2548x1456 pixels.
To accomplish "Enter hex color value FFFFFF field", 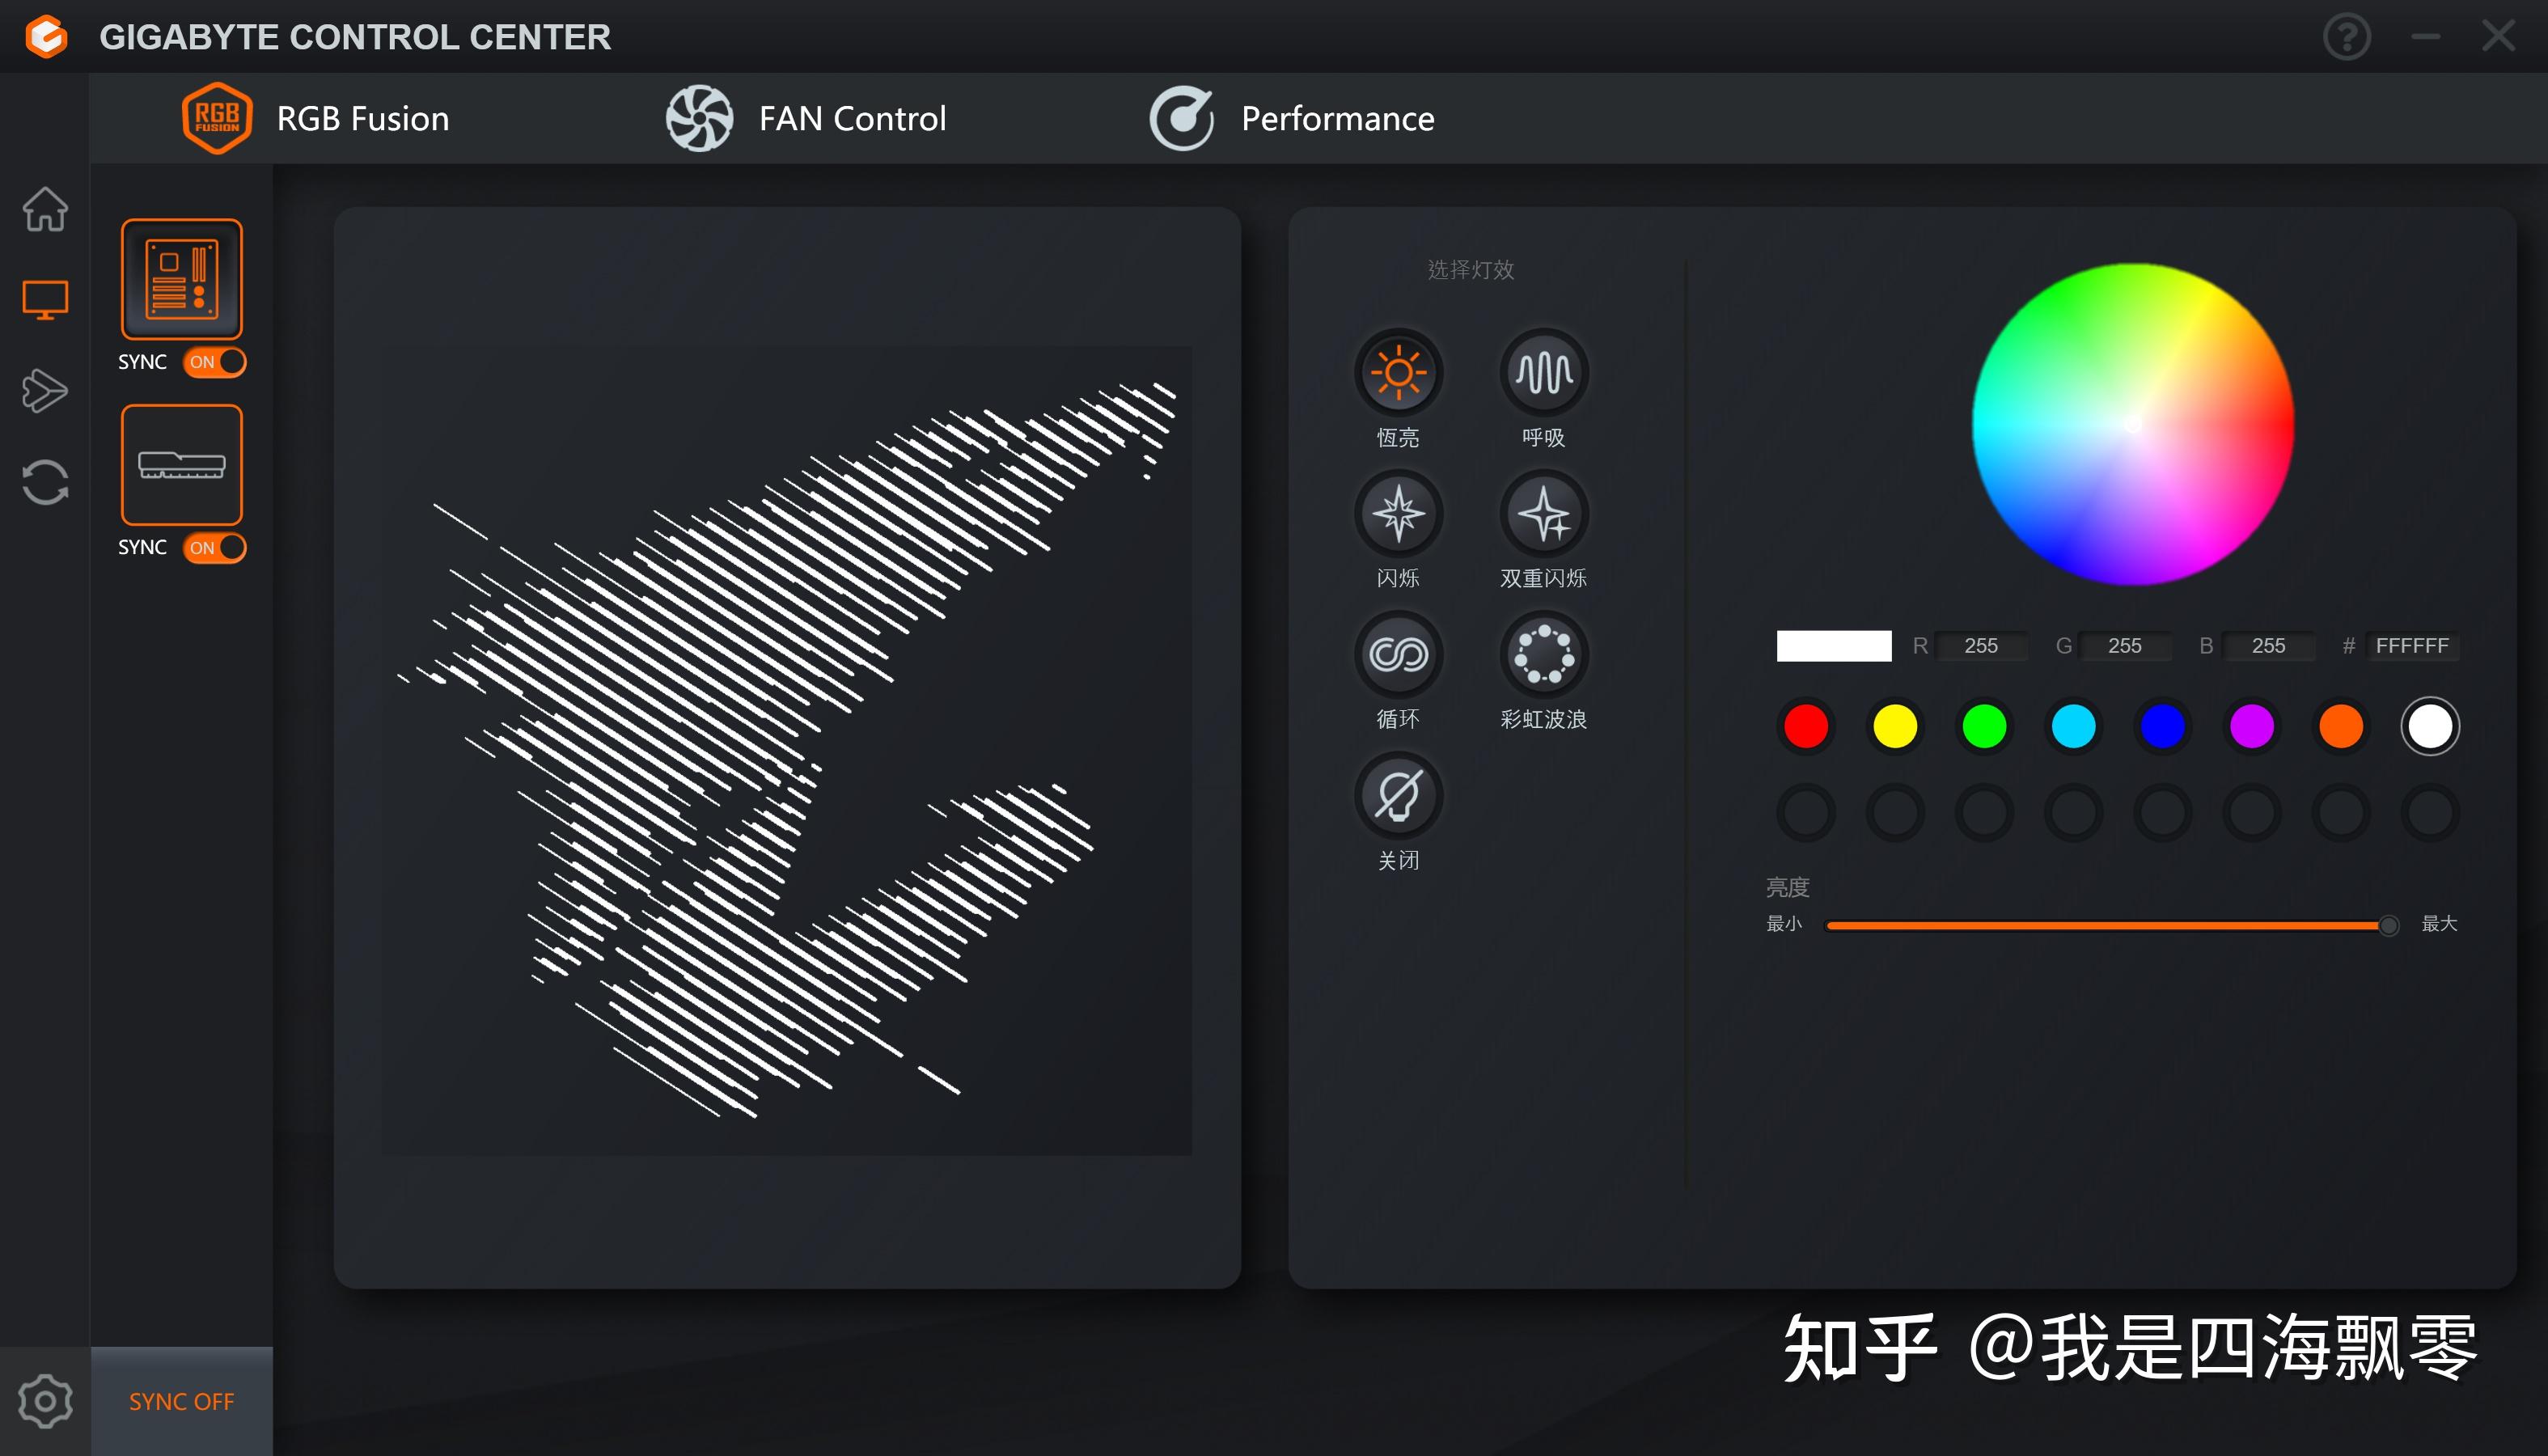I will [x=2417, y=645].
